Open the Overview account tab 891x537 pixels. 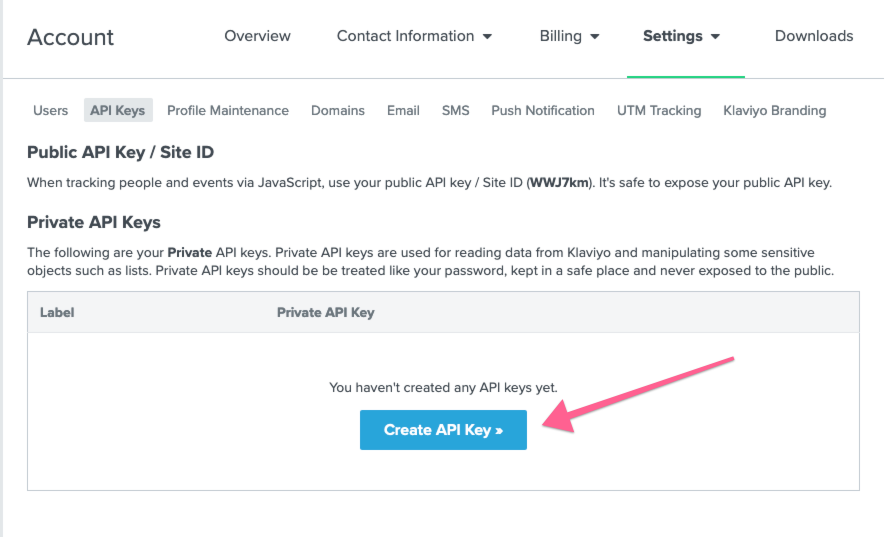(x=257, y=36)
